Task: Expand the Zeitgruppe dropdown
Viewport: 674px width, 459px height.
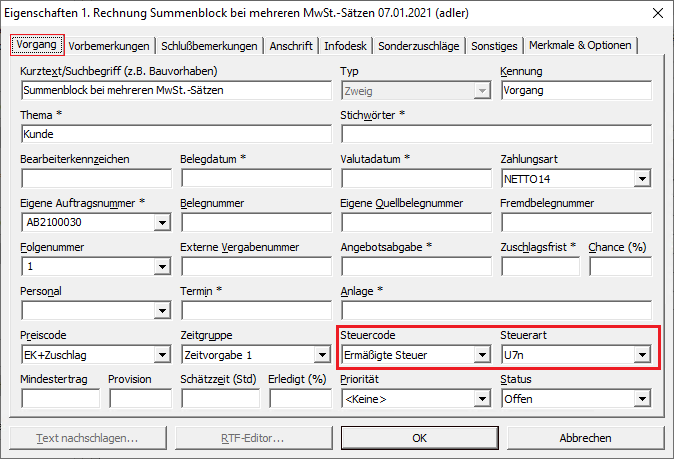Action: 321,354
